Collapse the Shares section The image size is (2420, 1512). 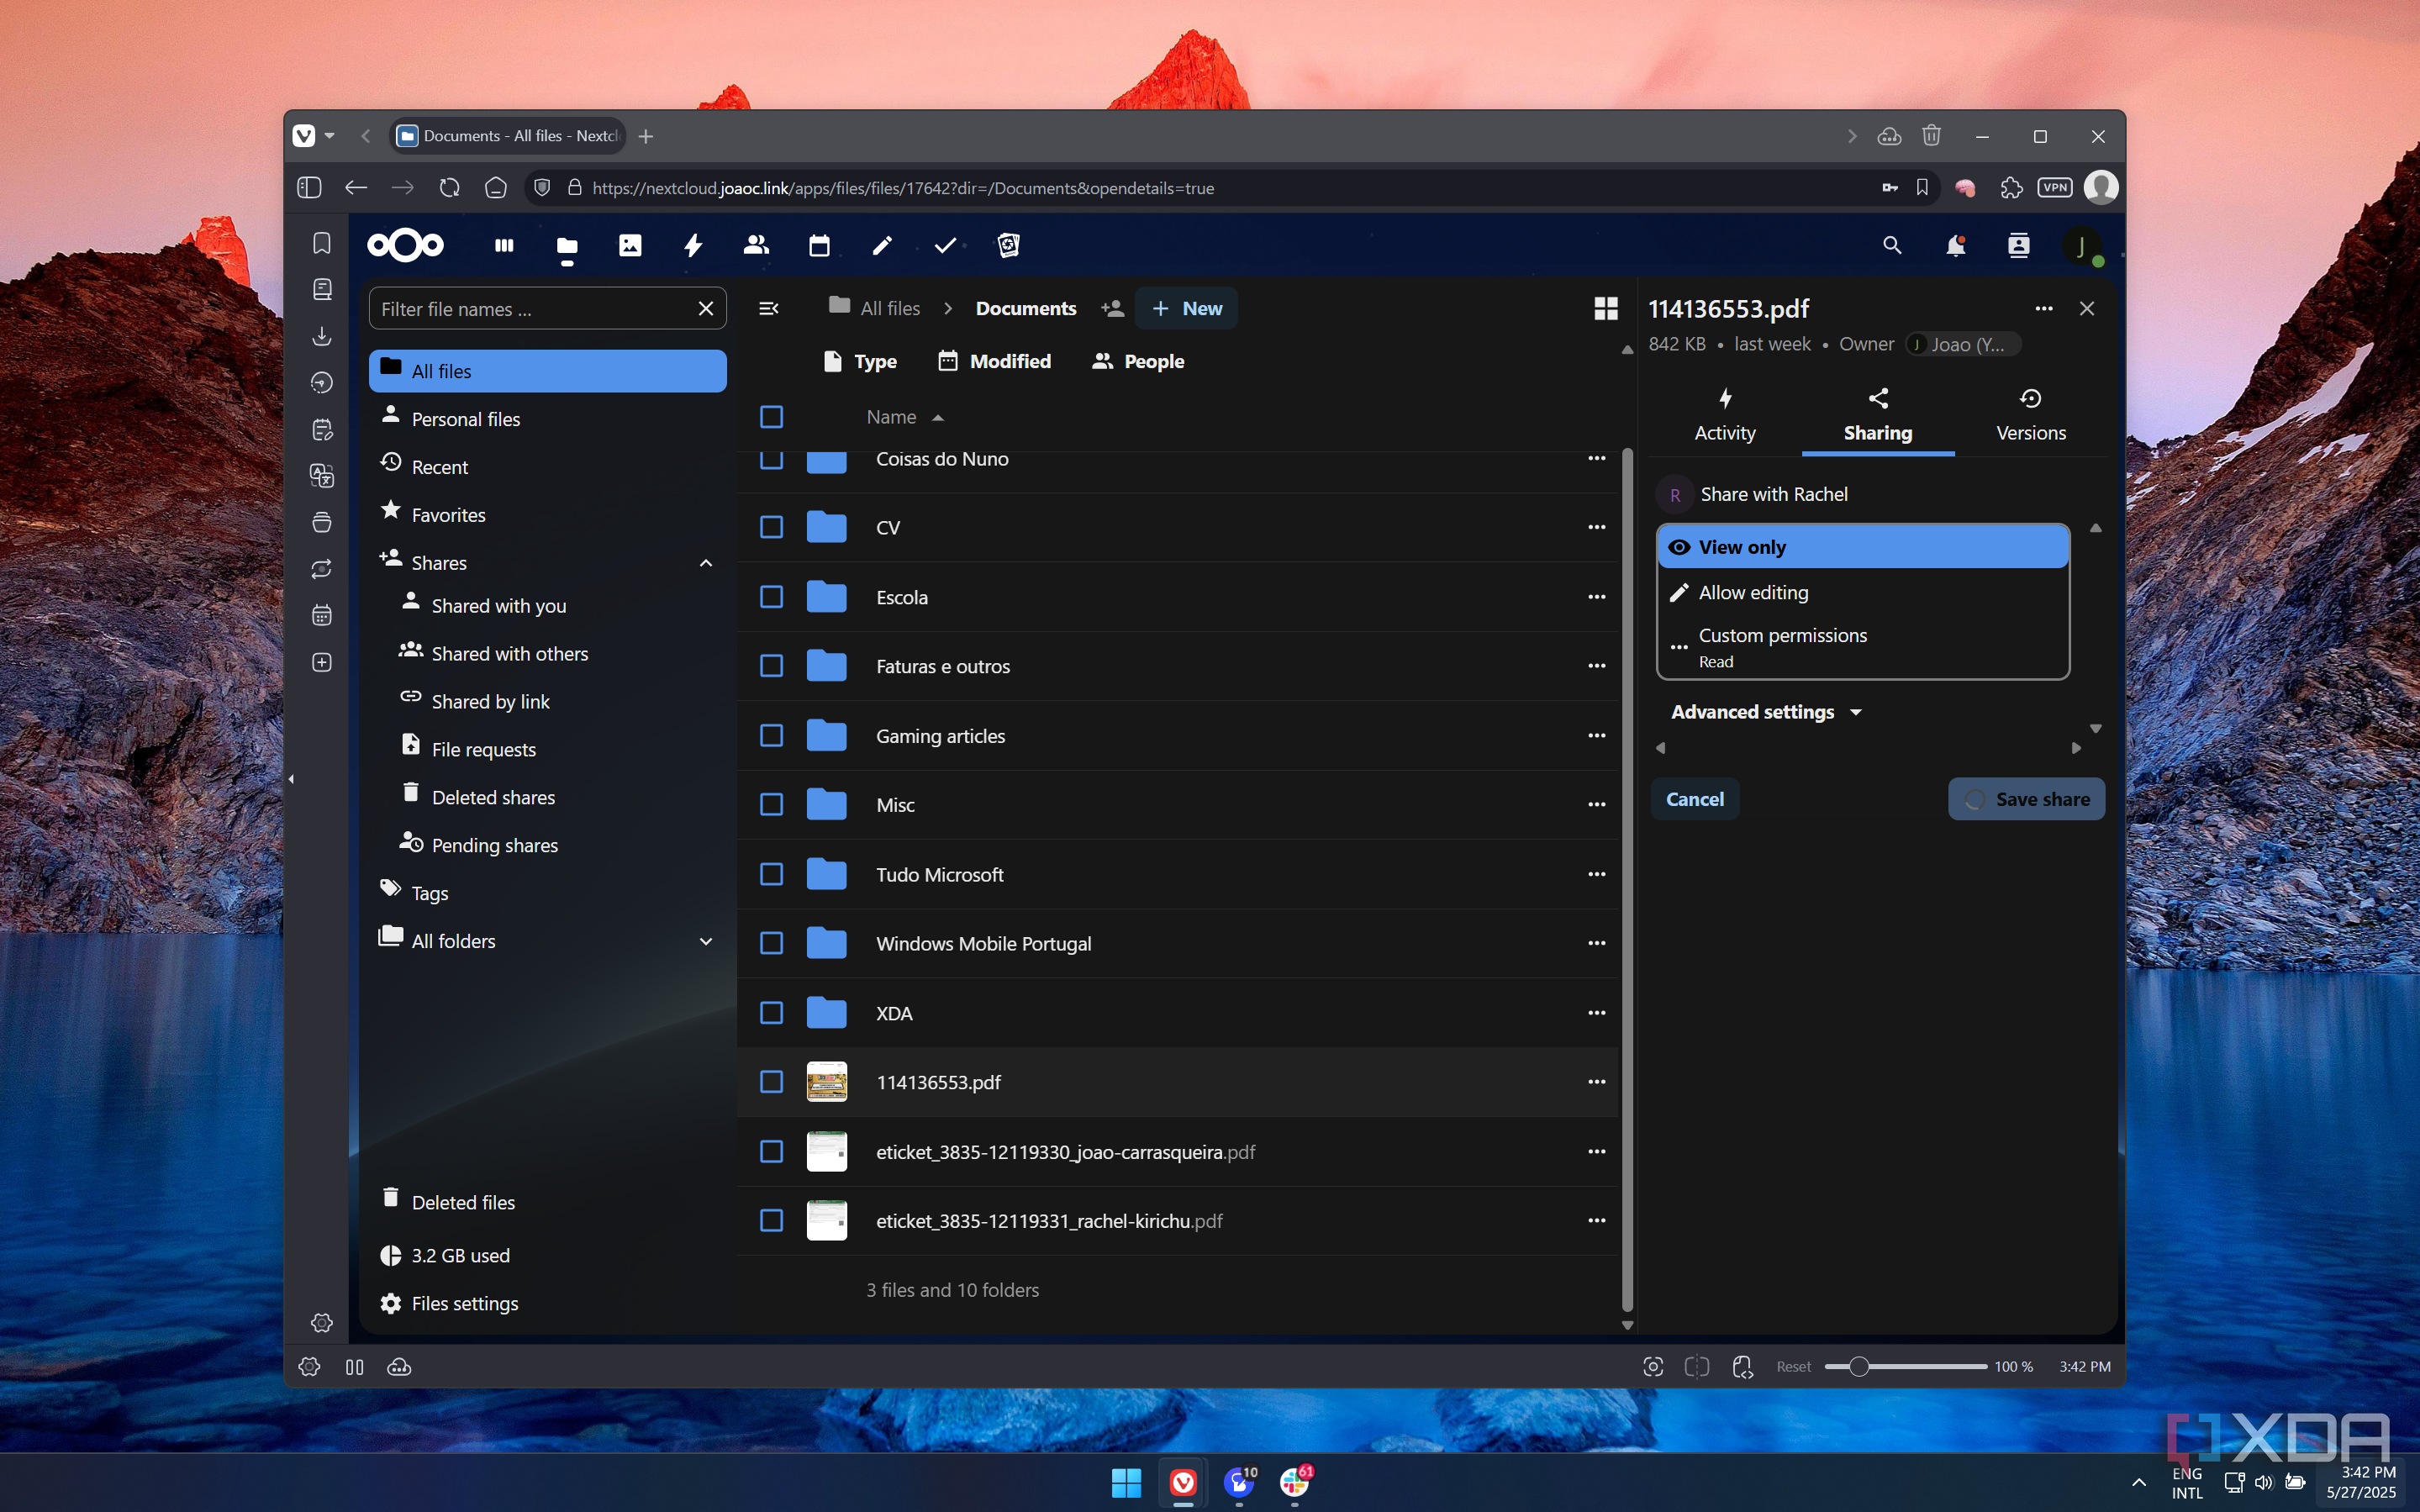point(706,563)
